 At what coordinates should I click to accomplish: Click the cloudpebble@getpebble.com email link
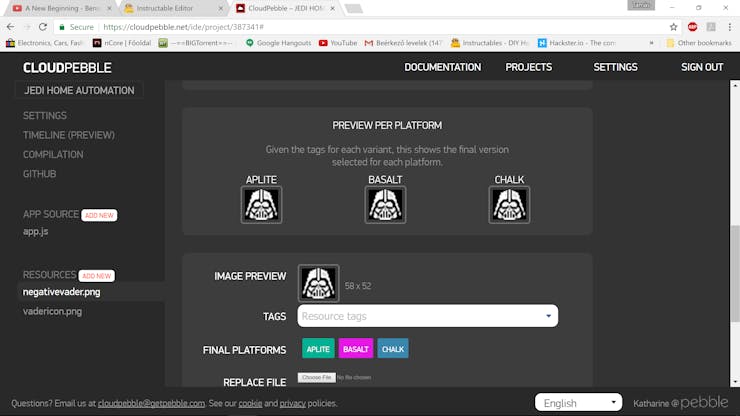[151, 403]
